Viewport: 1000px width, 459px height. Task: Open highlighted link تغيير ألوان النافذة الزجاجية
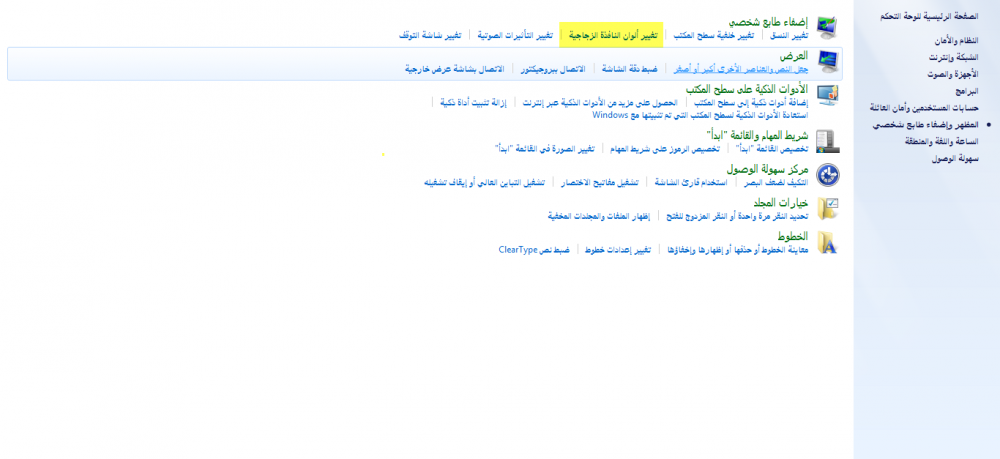[612, 35]
